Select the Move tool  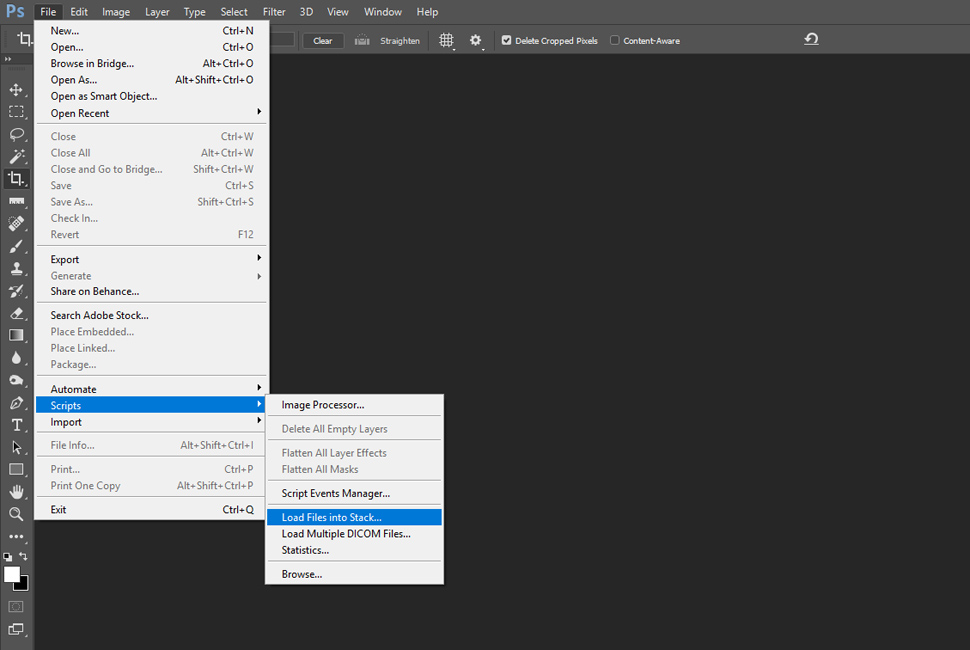point(16,90)
